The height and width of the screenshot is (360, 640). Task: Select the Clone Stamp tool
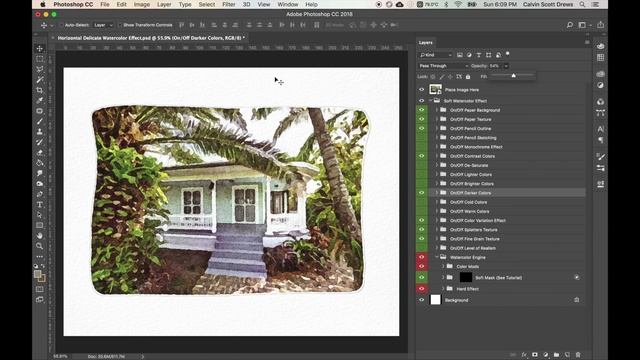pos(40,132)
